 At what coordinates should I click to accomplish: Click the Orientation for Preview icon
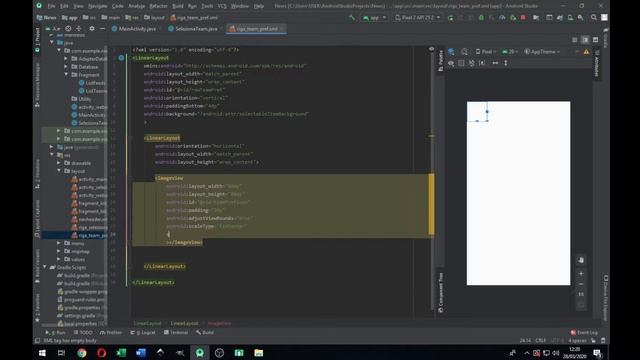coord(465,52)
